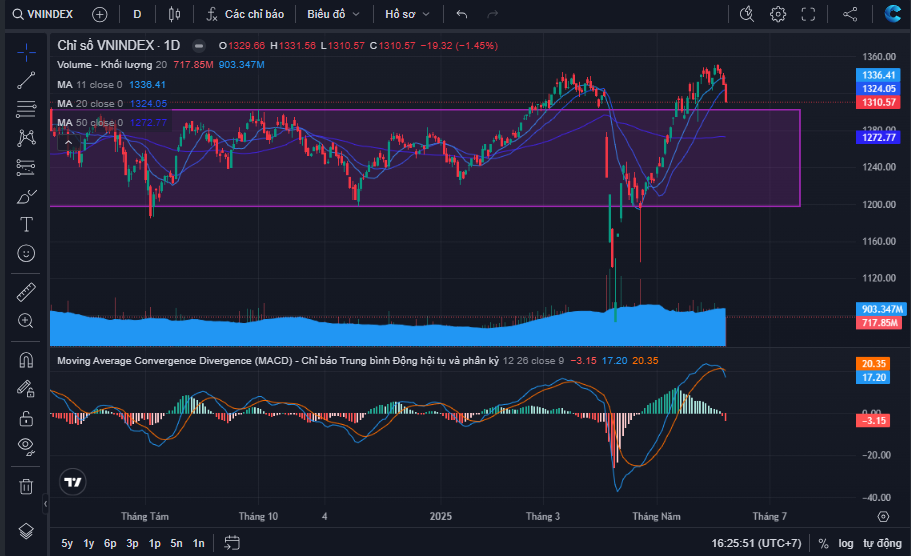
Task: Open timezone 16:25:51 (UTC+7) menu
Action: (x=756, y=543)
